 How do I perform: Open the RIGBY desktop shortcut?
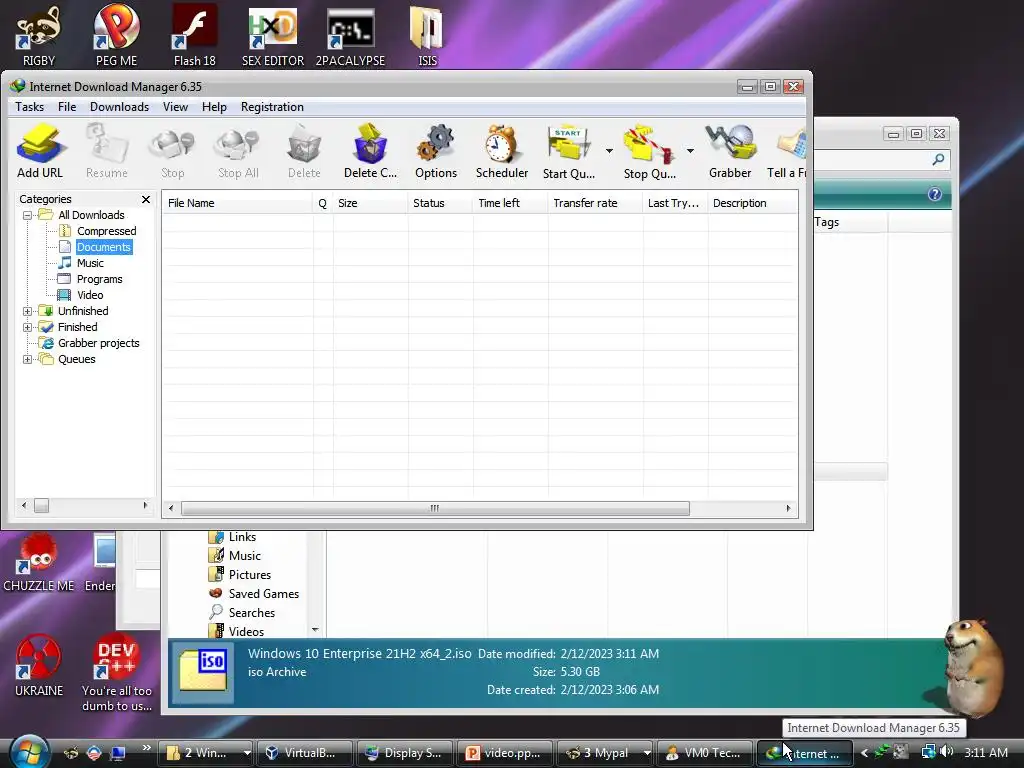click(39, 36)
